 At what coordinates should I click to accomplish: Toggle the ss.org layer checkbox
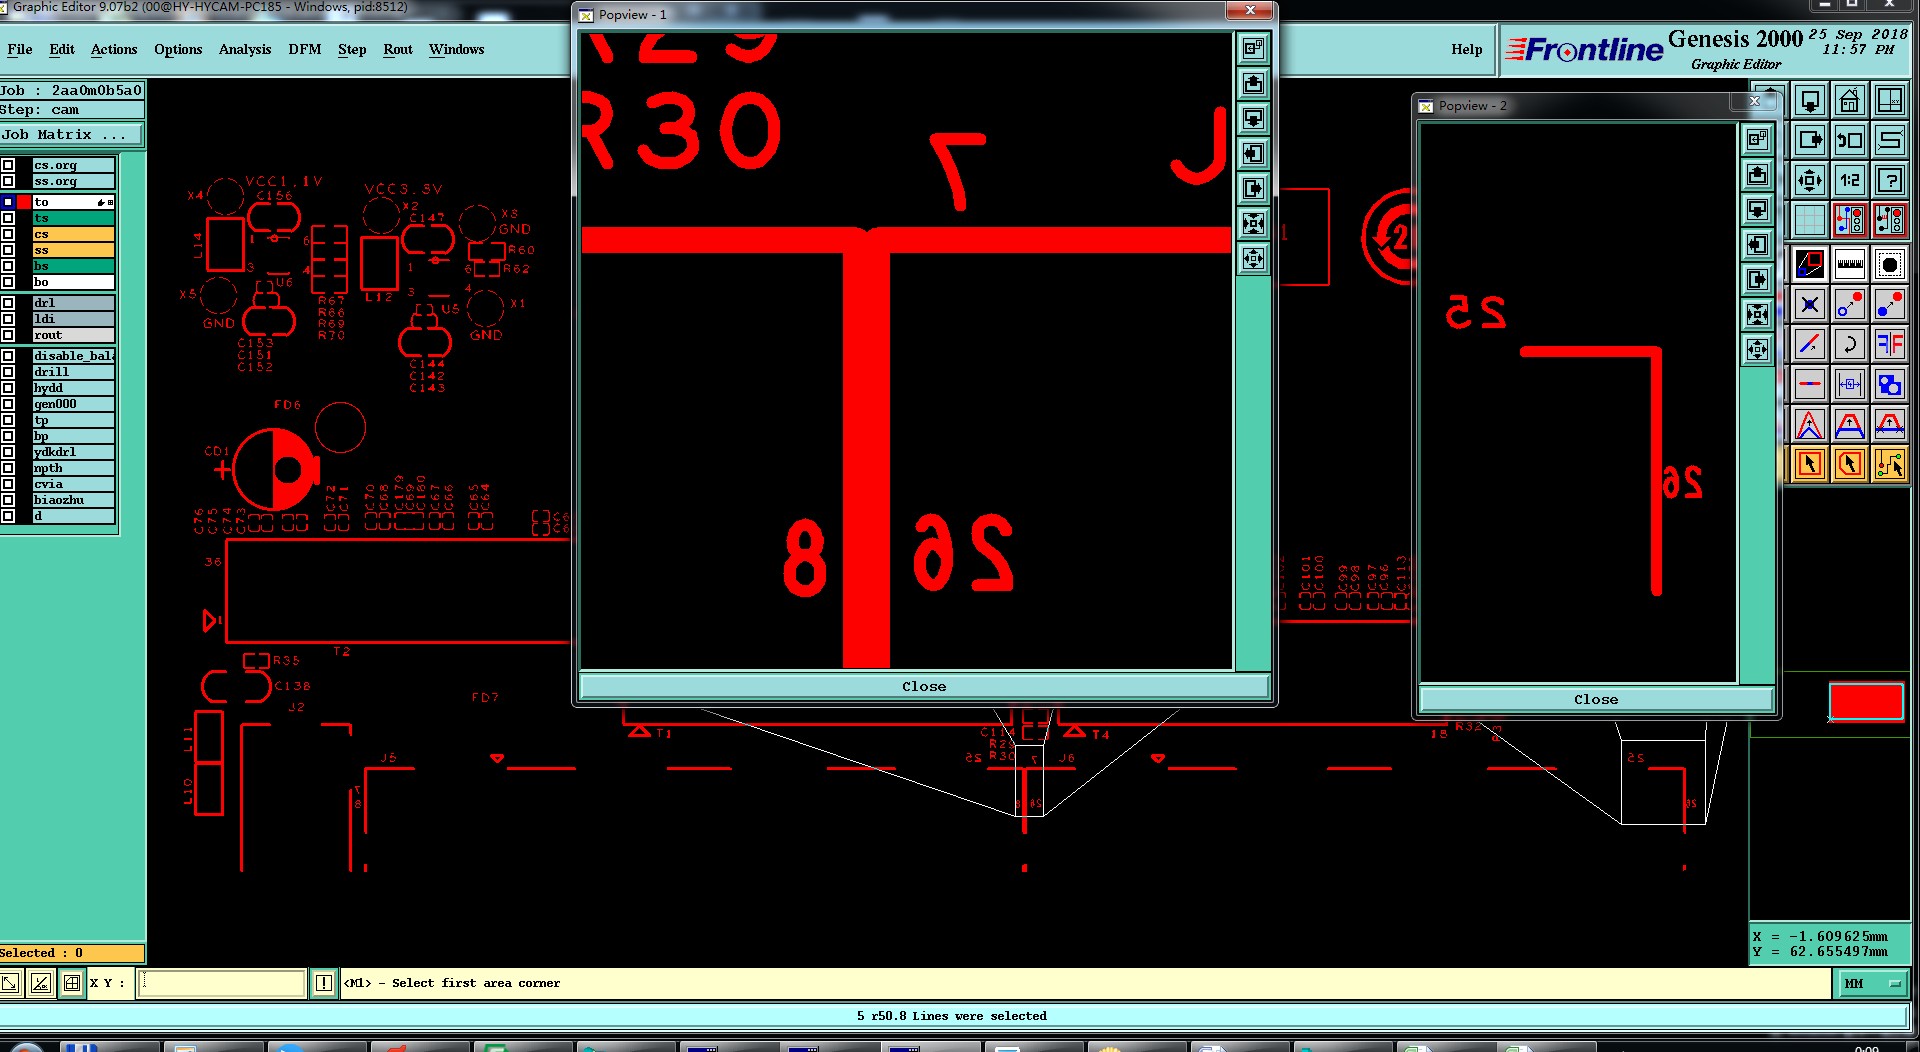8,181
